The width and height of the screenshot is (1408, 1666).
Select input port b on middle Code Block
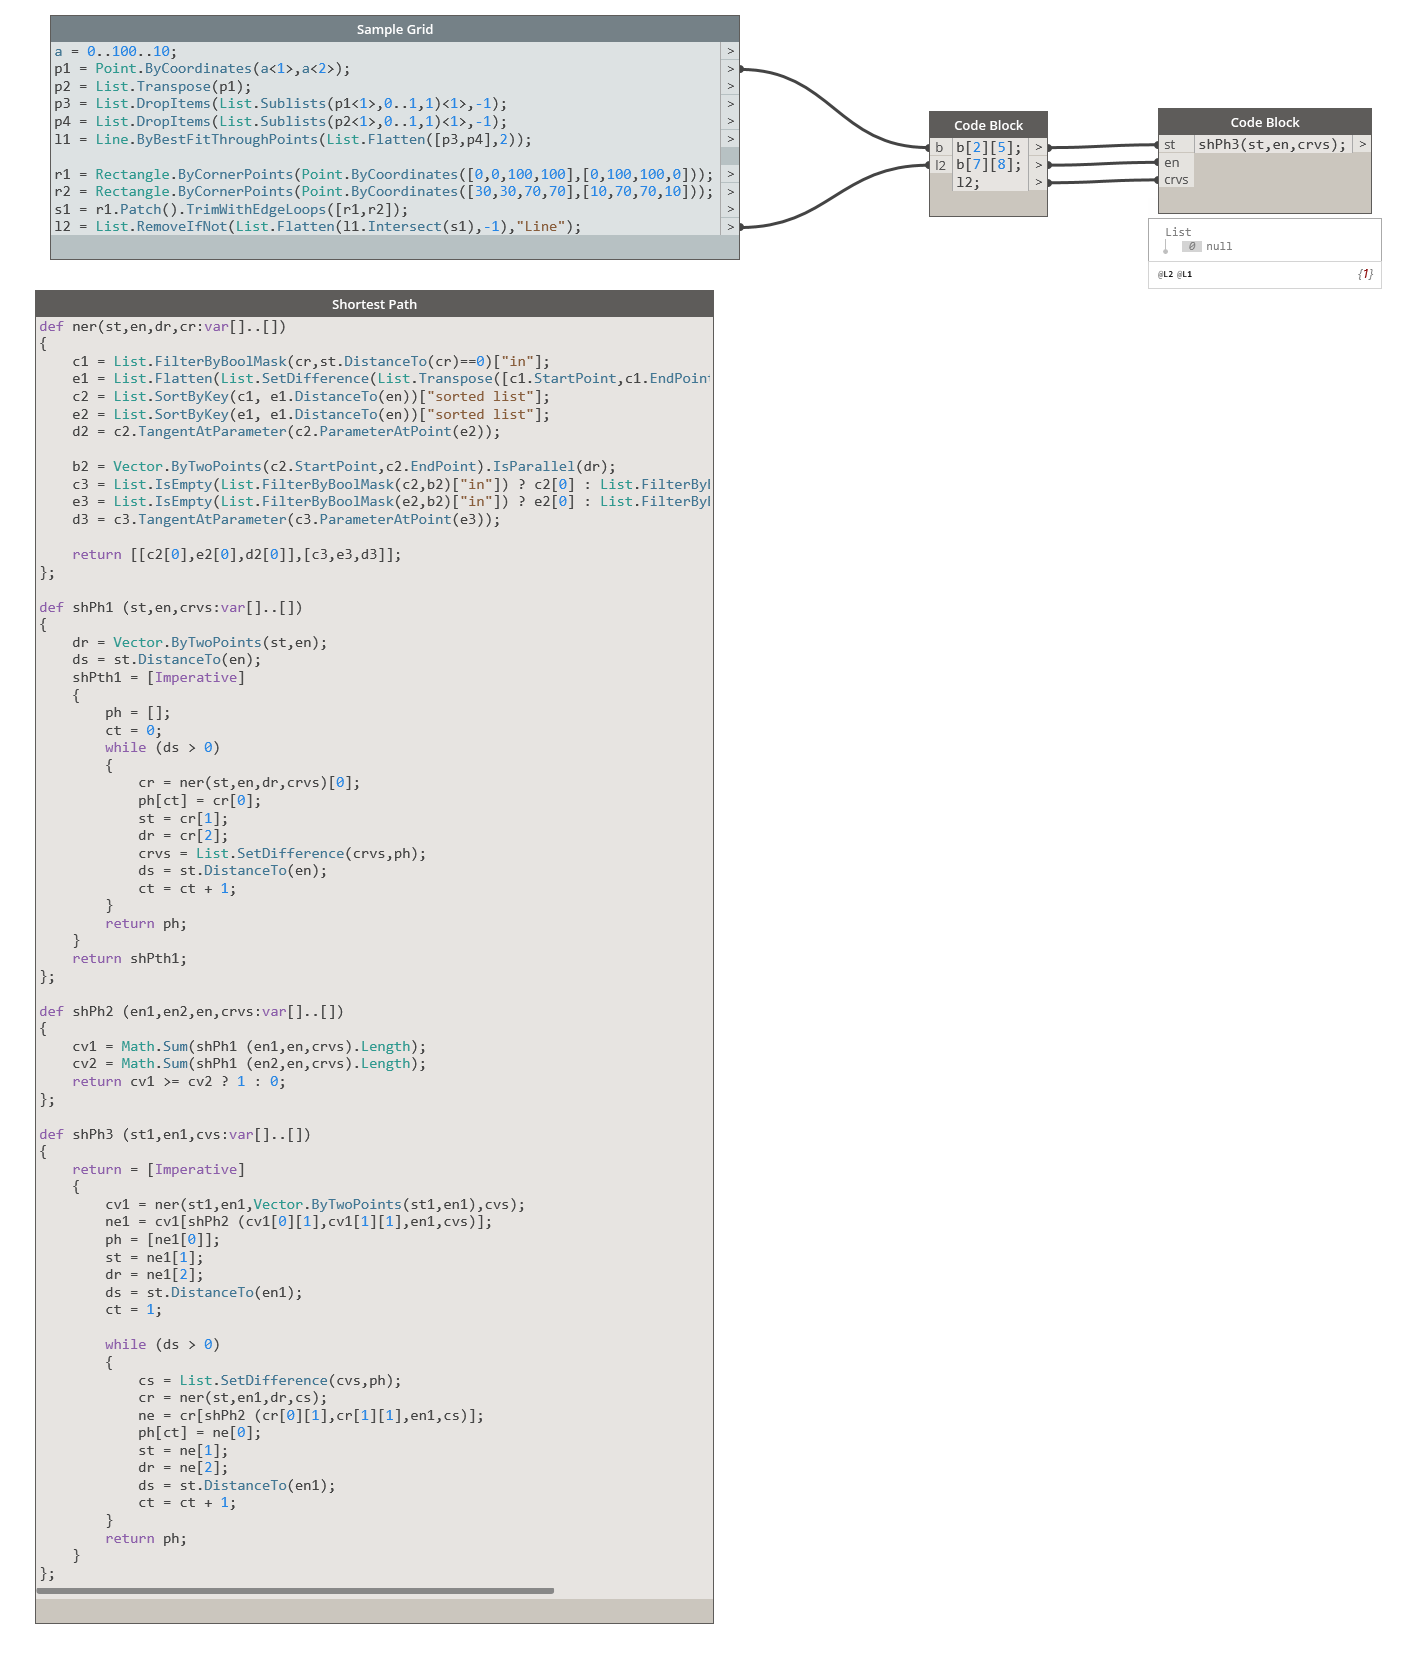coord(940,147)
